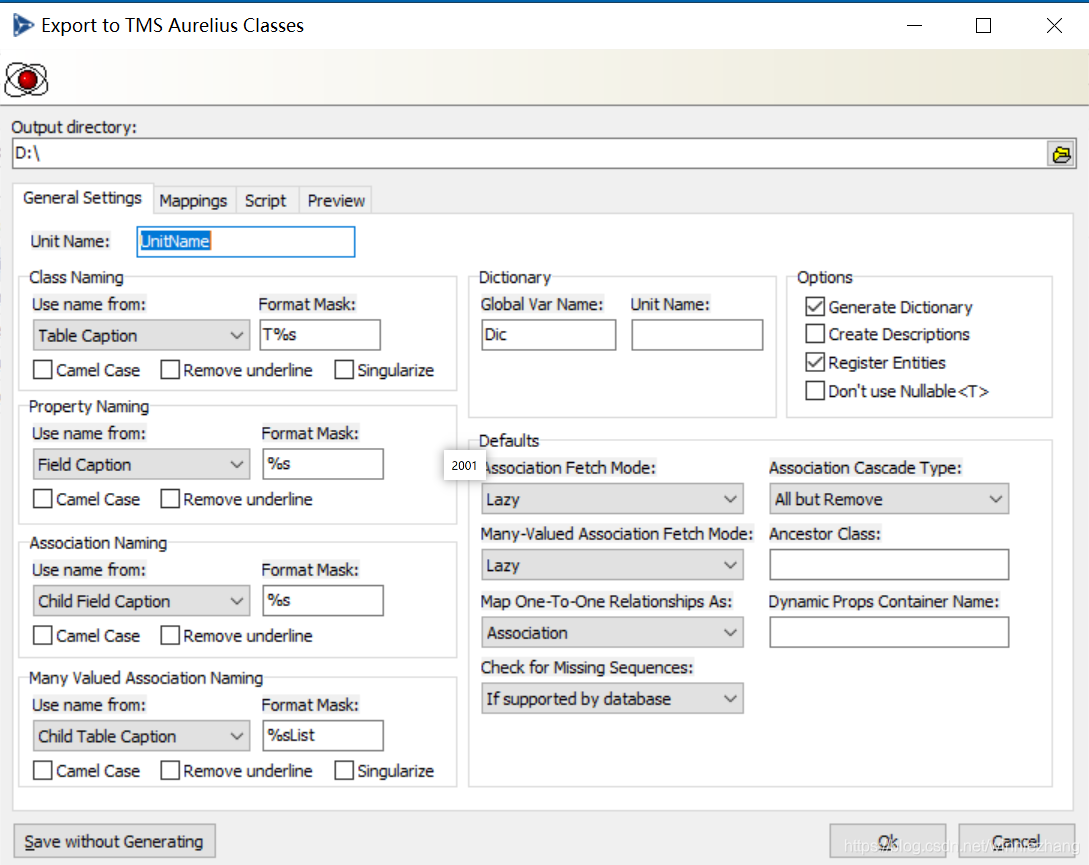Switch to the General Settings tab
1089x865 pixels.
[83, 198]
